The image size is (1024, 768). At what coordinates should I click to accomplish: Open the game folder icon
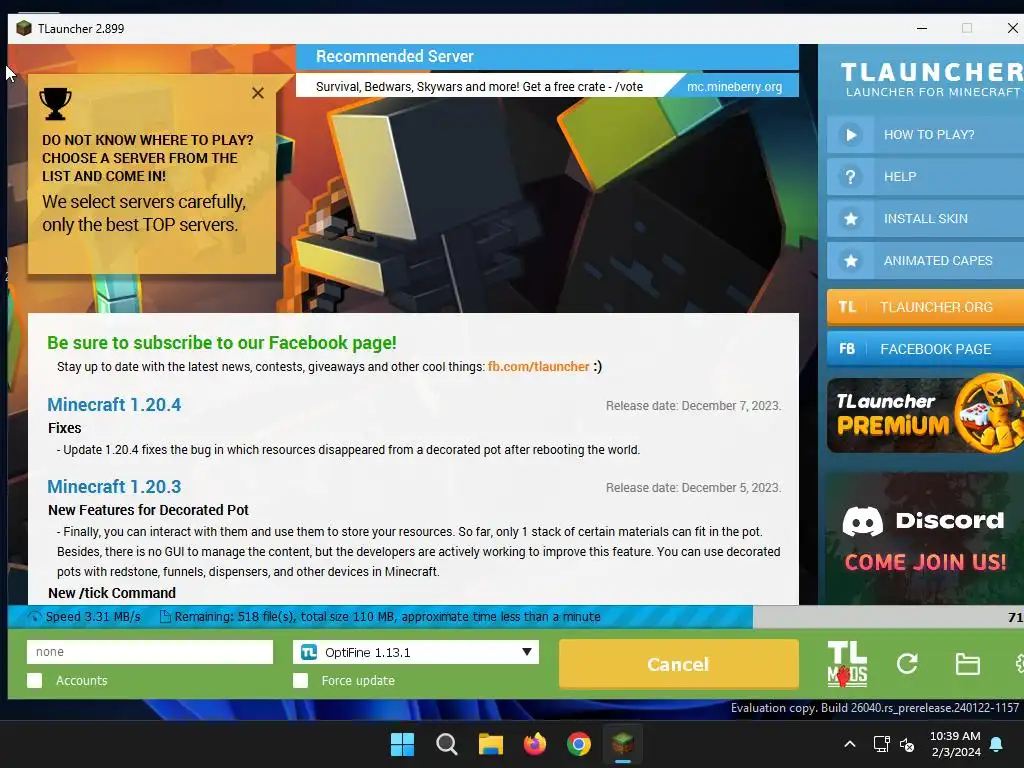967,664
